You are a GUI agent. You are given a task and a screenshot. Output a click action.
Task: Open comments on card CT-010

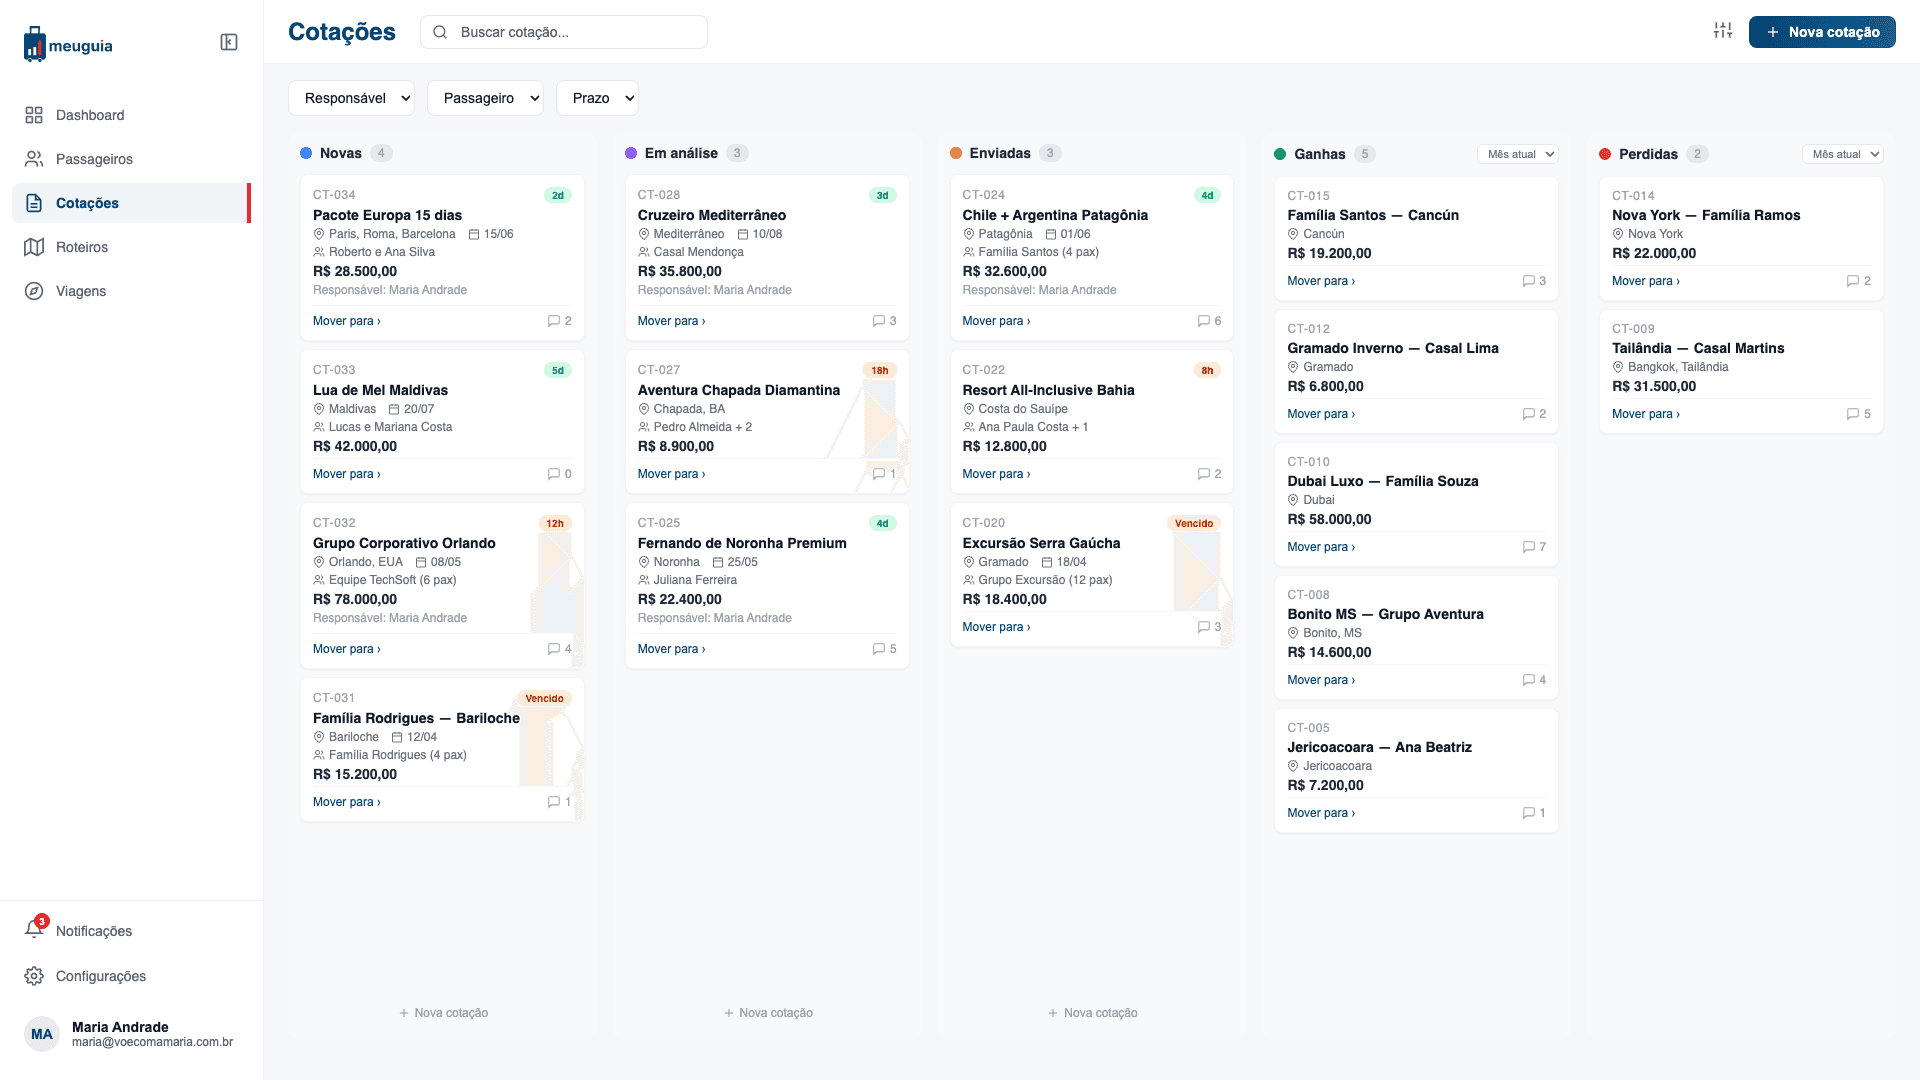click(1534, 547)
